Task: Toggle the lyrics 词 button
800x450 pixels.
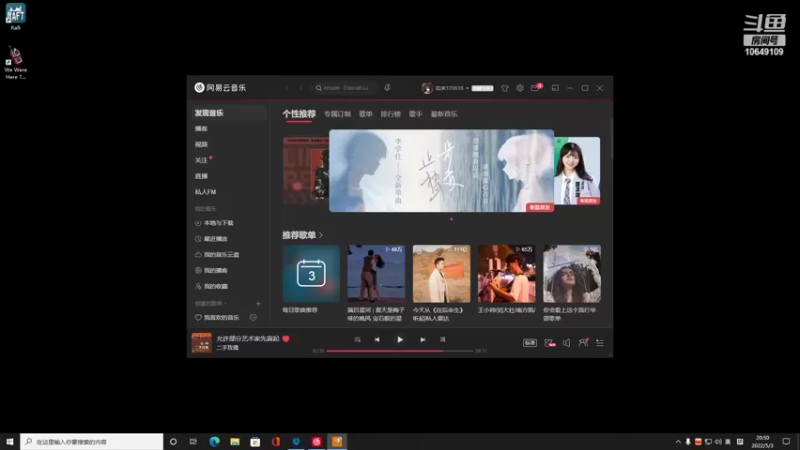Action: 442,339
